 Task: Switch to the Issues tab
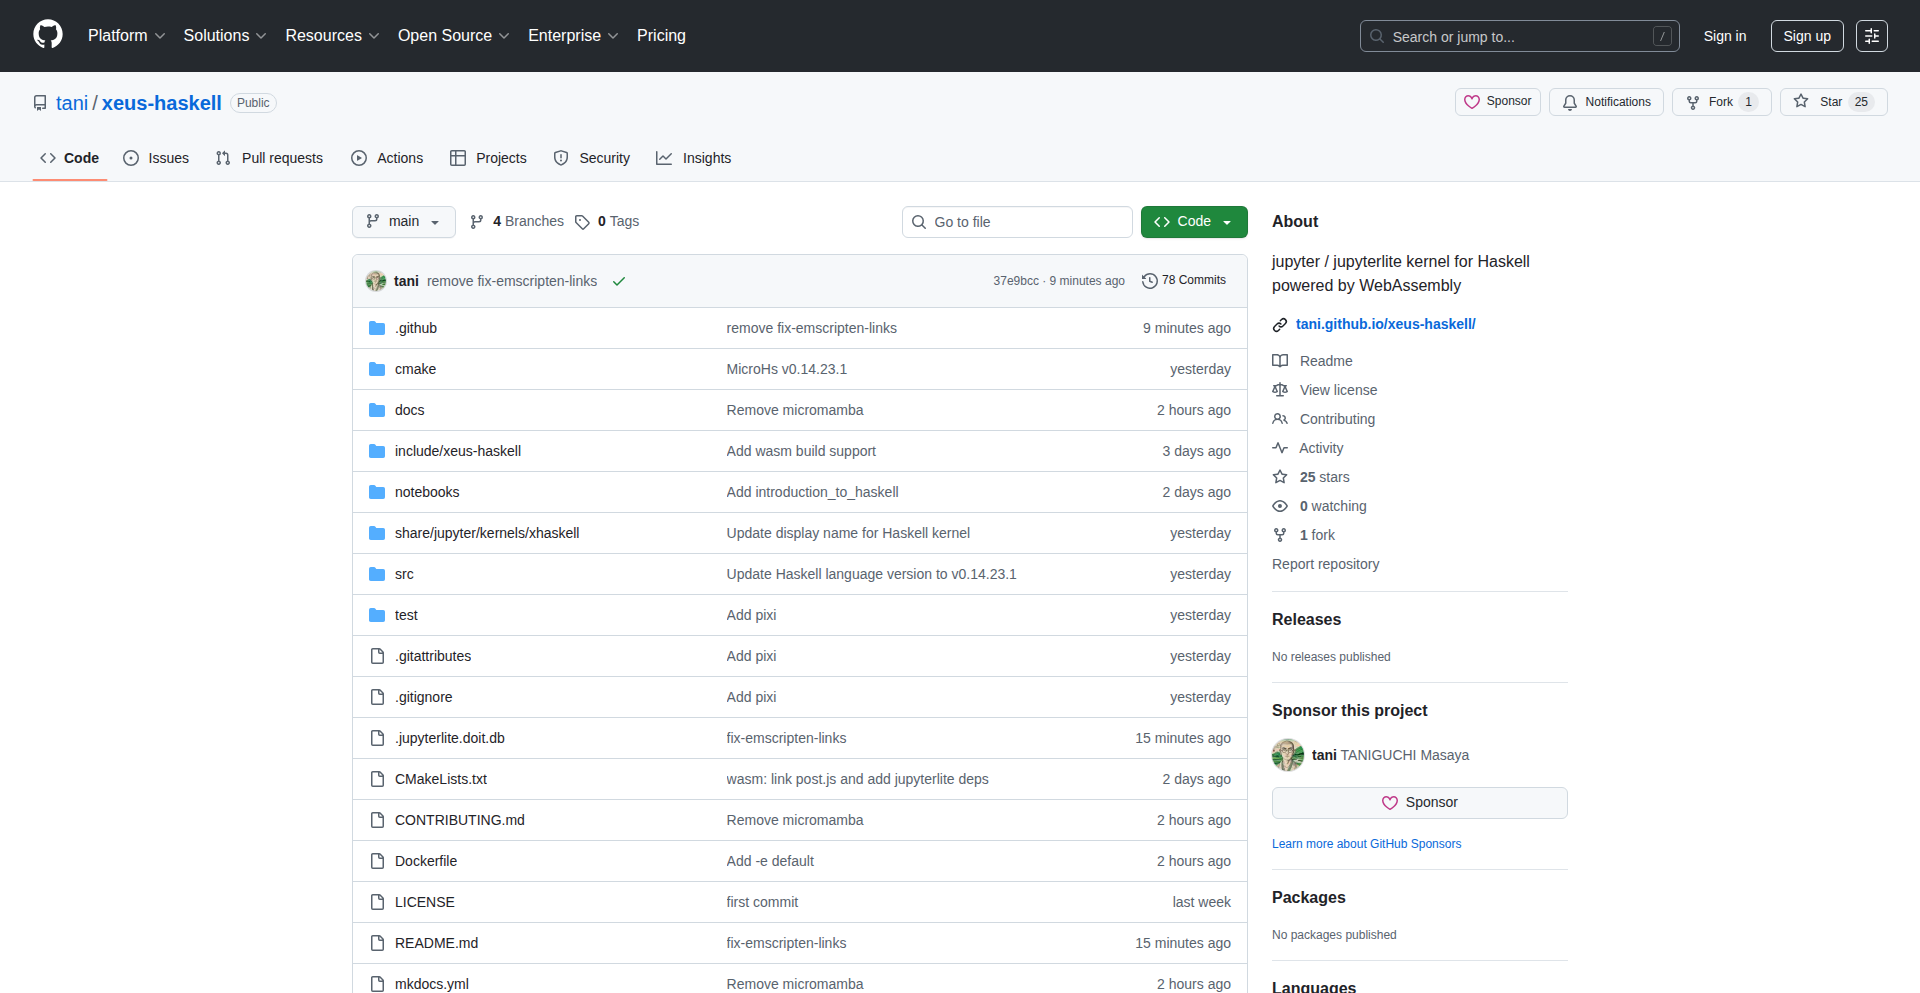pyautogui.click(x=156, y=158)
